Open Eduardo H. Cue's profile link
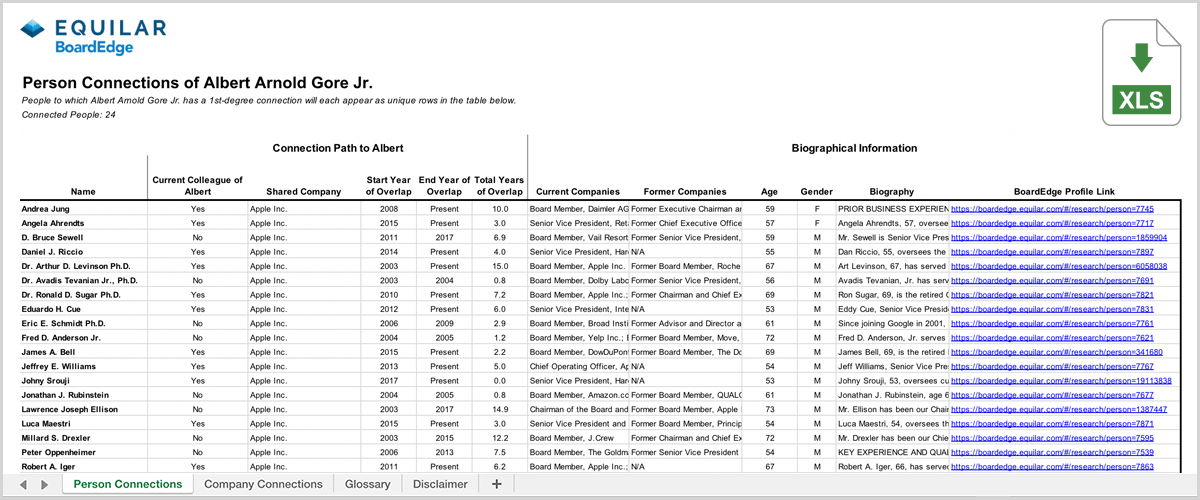The height and width of the screenshot is (500, 1200). [x=1052, y=310]
